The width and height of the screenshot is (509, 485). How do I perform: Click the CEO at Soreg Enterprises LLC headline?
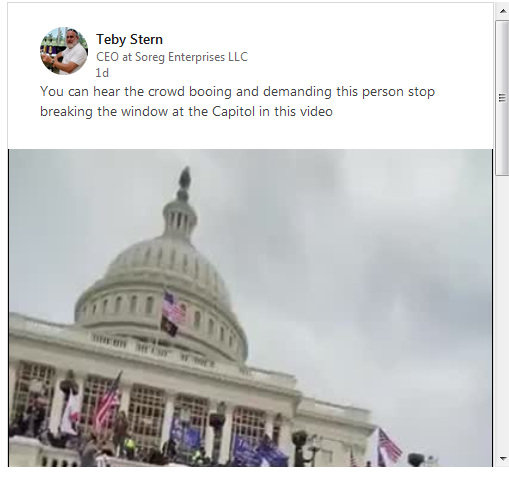pyautogui.click(x=172, y=57)
